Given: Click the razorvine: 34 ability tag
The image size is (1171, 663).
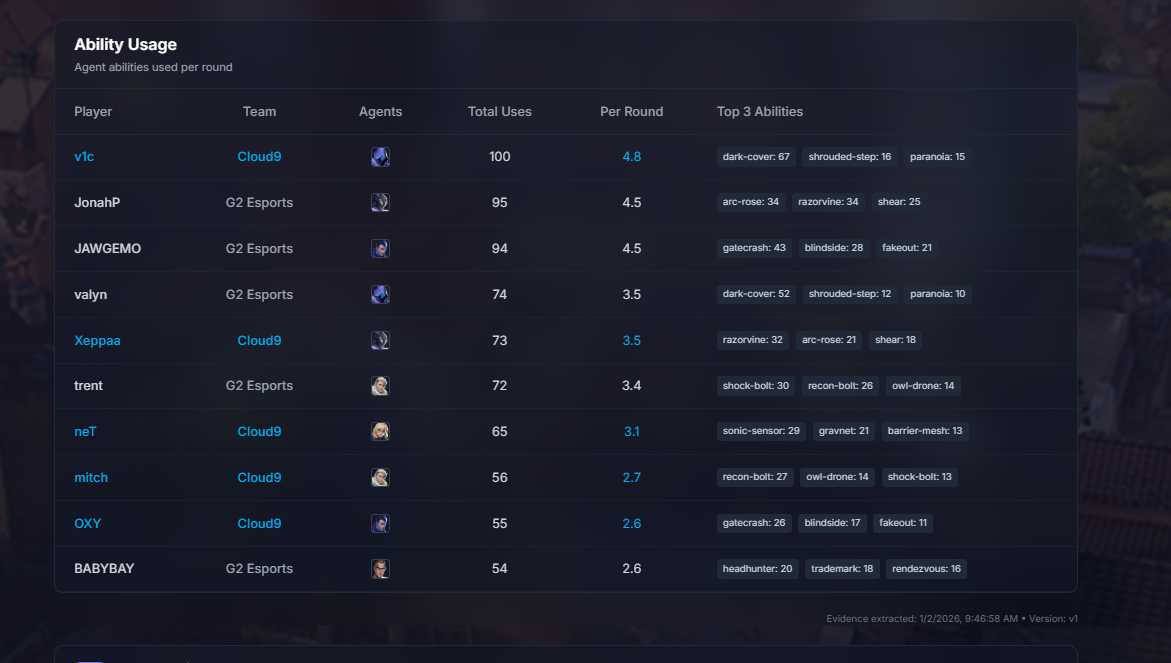Looking at the screenshot, I should tap(828, 202).
